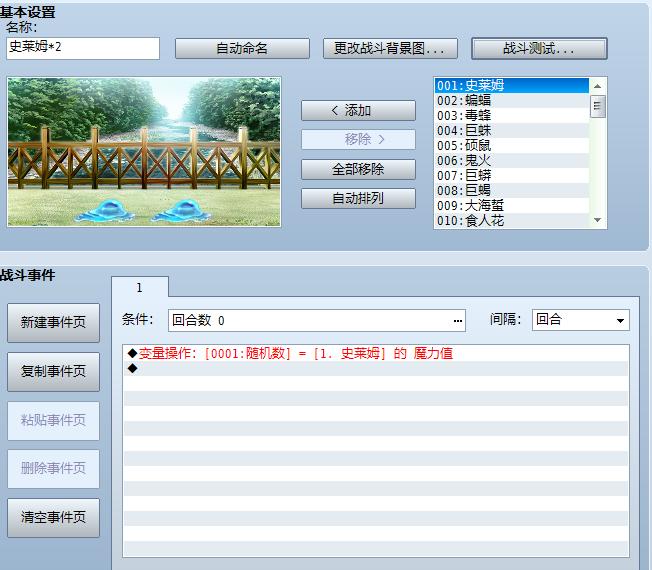Click 全部移除 to remove all enemies

[358, 169]
